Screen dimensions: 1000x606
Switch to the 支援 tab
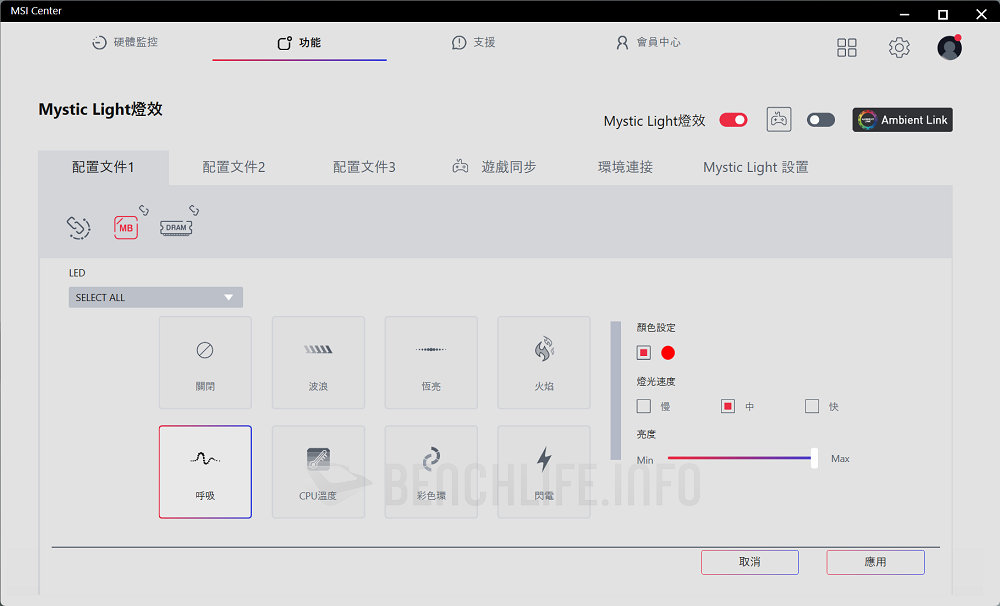[473, 42]
